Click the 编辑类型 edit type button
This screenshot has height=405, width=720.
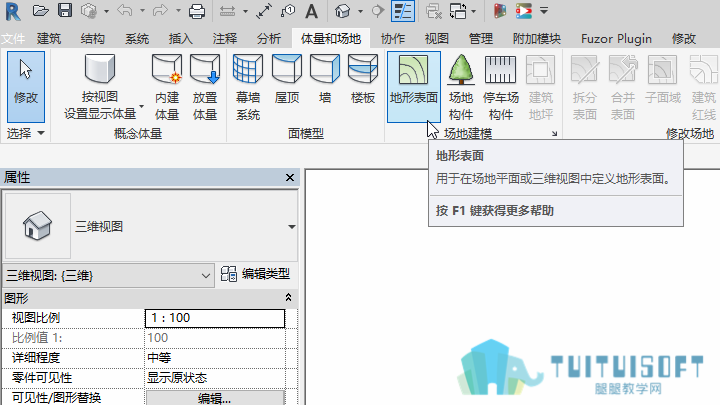[x=255, y=274]
